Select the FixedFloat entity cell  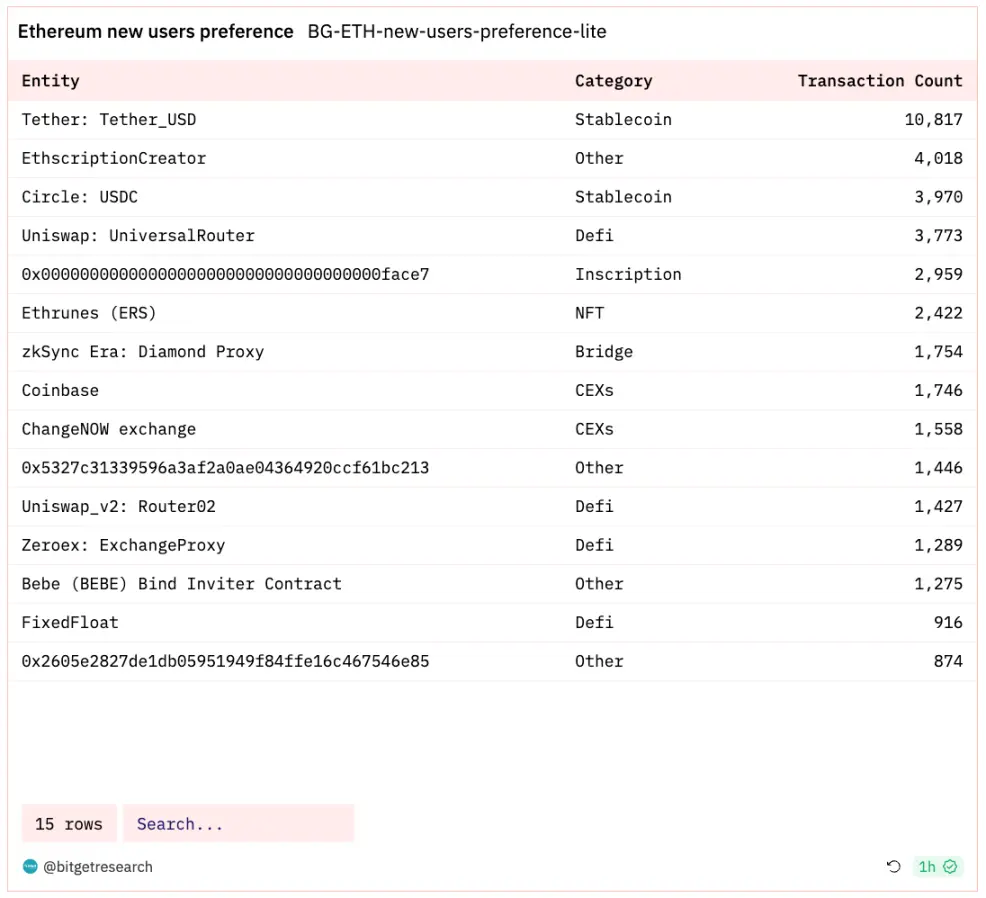pyautogui.click(x=70, y=623)
